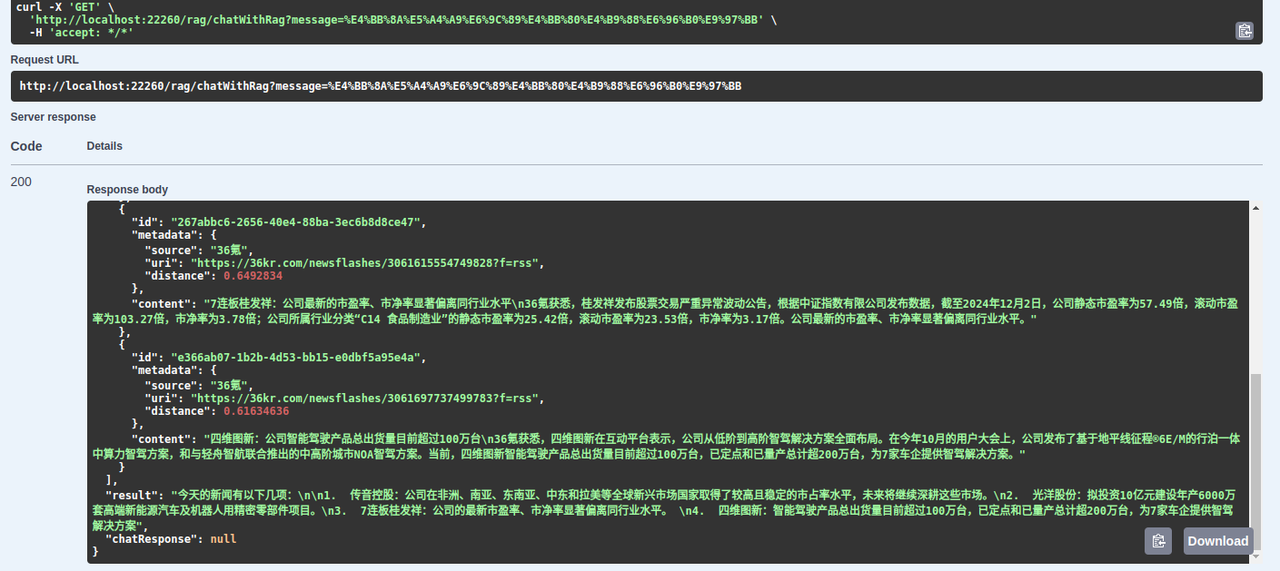
Task: Click the chatResponse null value
Action: [x=223, y=538]
